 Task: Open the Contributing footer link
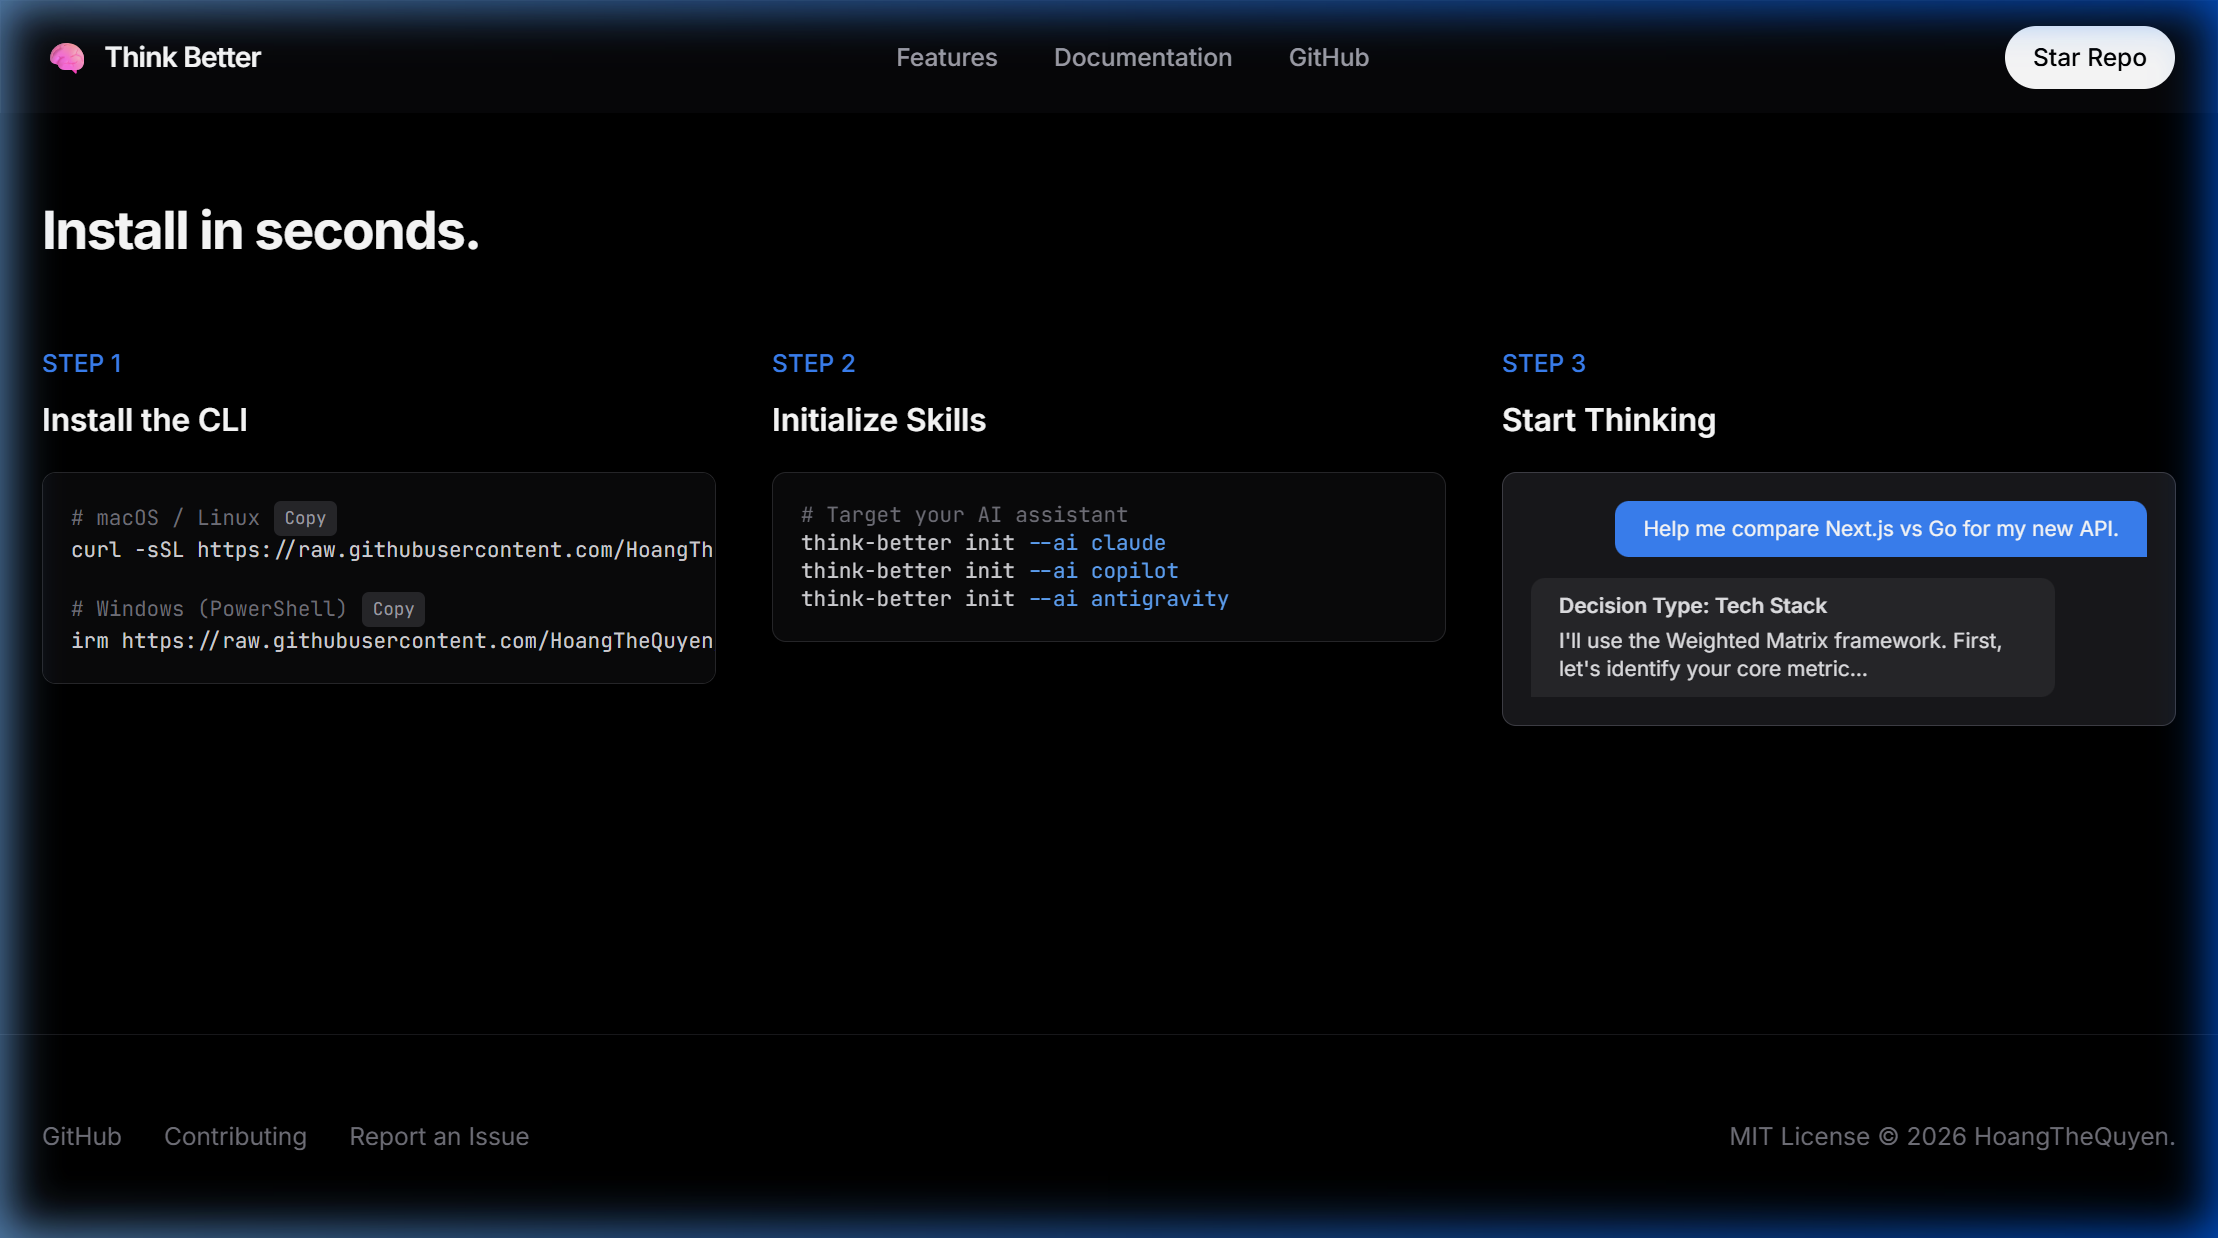coord(235,1136)
